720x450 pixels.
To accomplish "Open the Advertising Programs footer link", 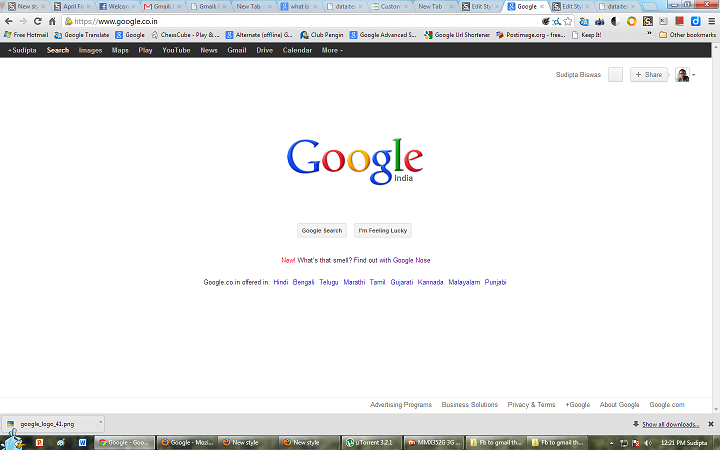I will (401, 405).
